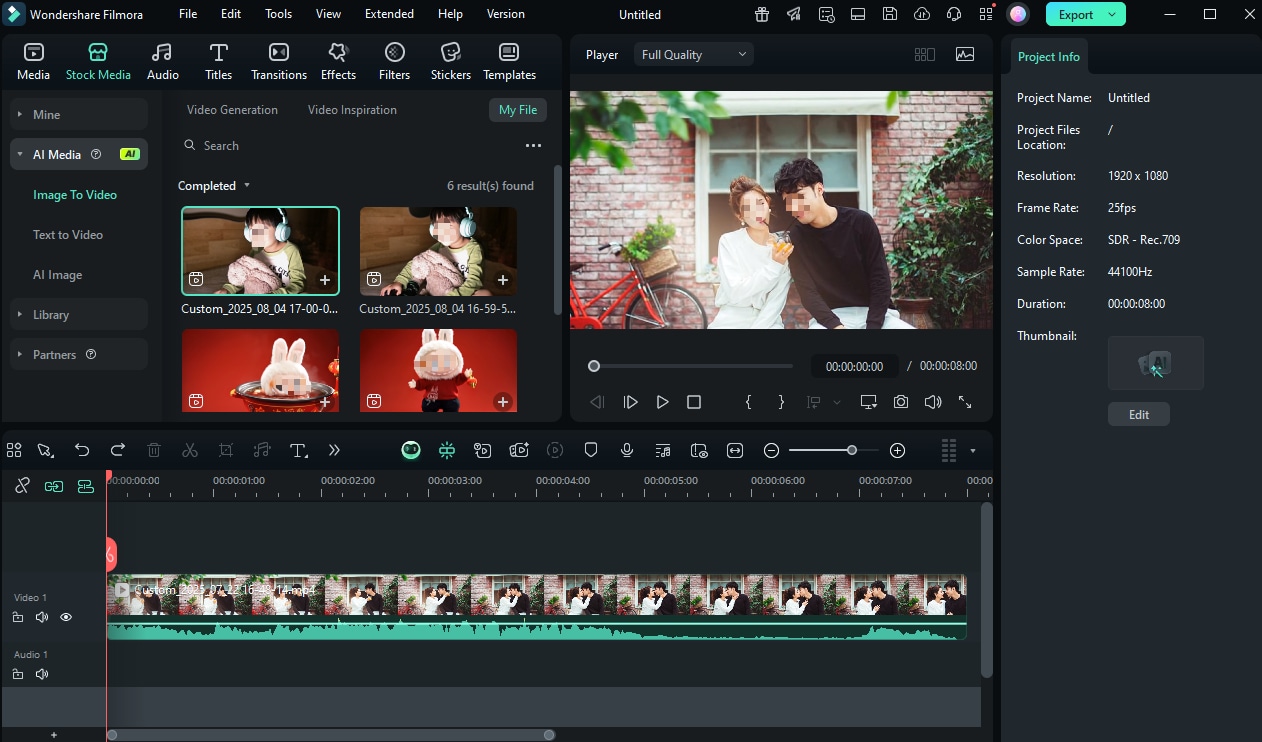
Task: Mute the Audio 1 track
Action: 42,674
